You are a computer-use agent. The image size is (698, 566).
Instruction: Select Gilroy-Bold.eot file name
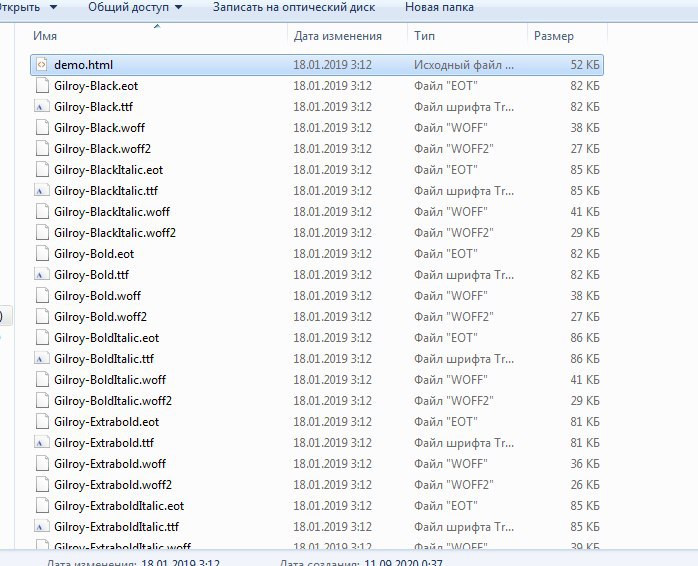tap(94, 254)
